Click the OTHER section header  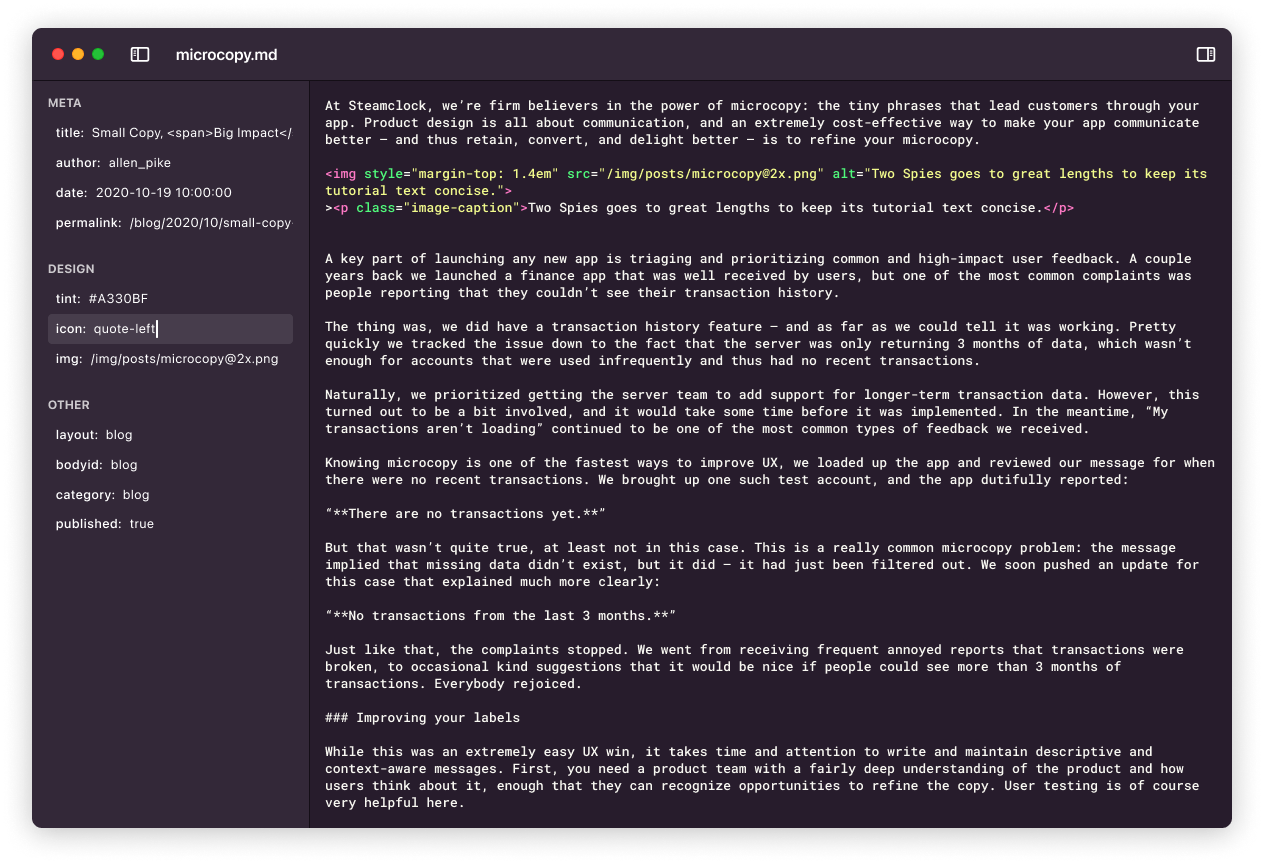(x=69, y=405)
